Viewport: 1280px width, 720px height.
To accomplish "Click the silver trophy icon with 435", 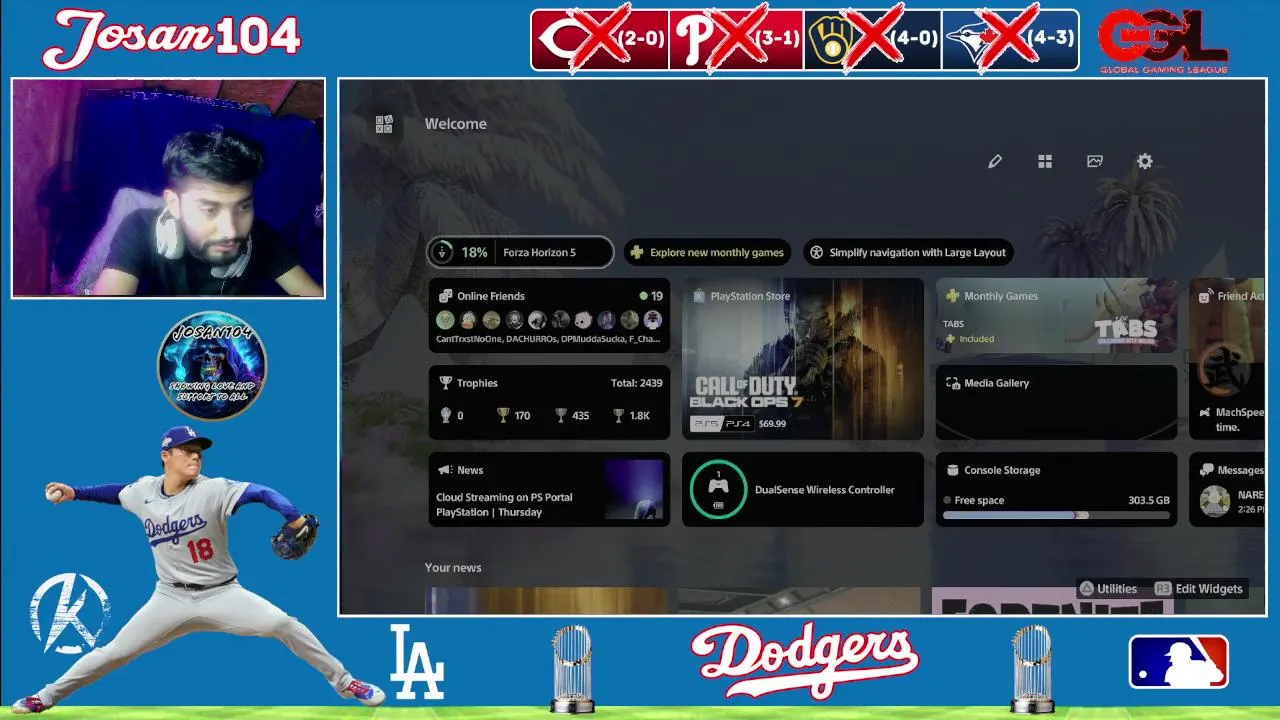I will pyautogui.click(x=561, y=415).
